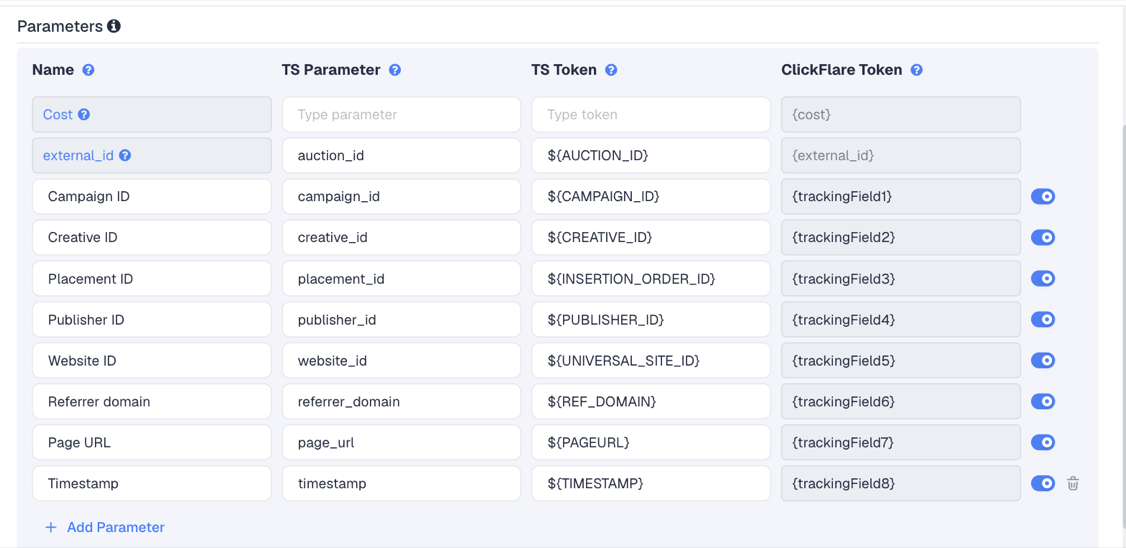The height and width of the screenshot is (548, 1126).
Task: Click the Cost name link
Action: pos(58,114)
